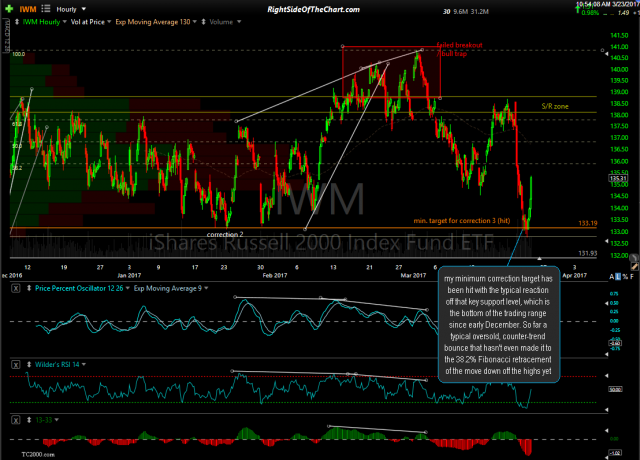Click the 141.00 price axis label
640x460 pixels.
[x=619, y=47]
